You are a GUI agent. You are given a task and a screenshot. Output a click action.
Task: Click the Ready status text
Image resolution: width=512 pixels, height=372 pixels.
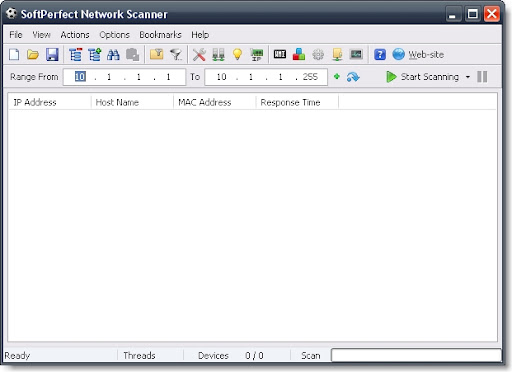(x=17, y=356)
